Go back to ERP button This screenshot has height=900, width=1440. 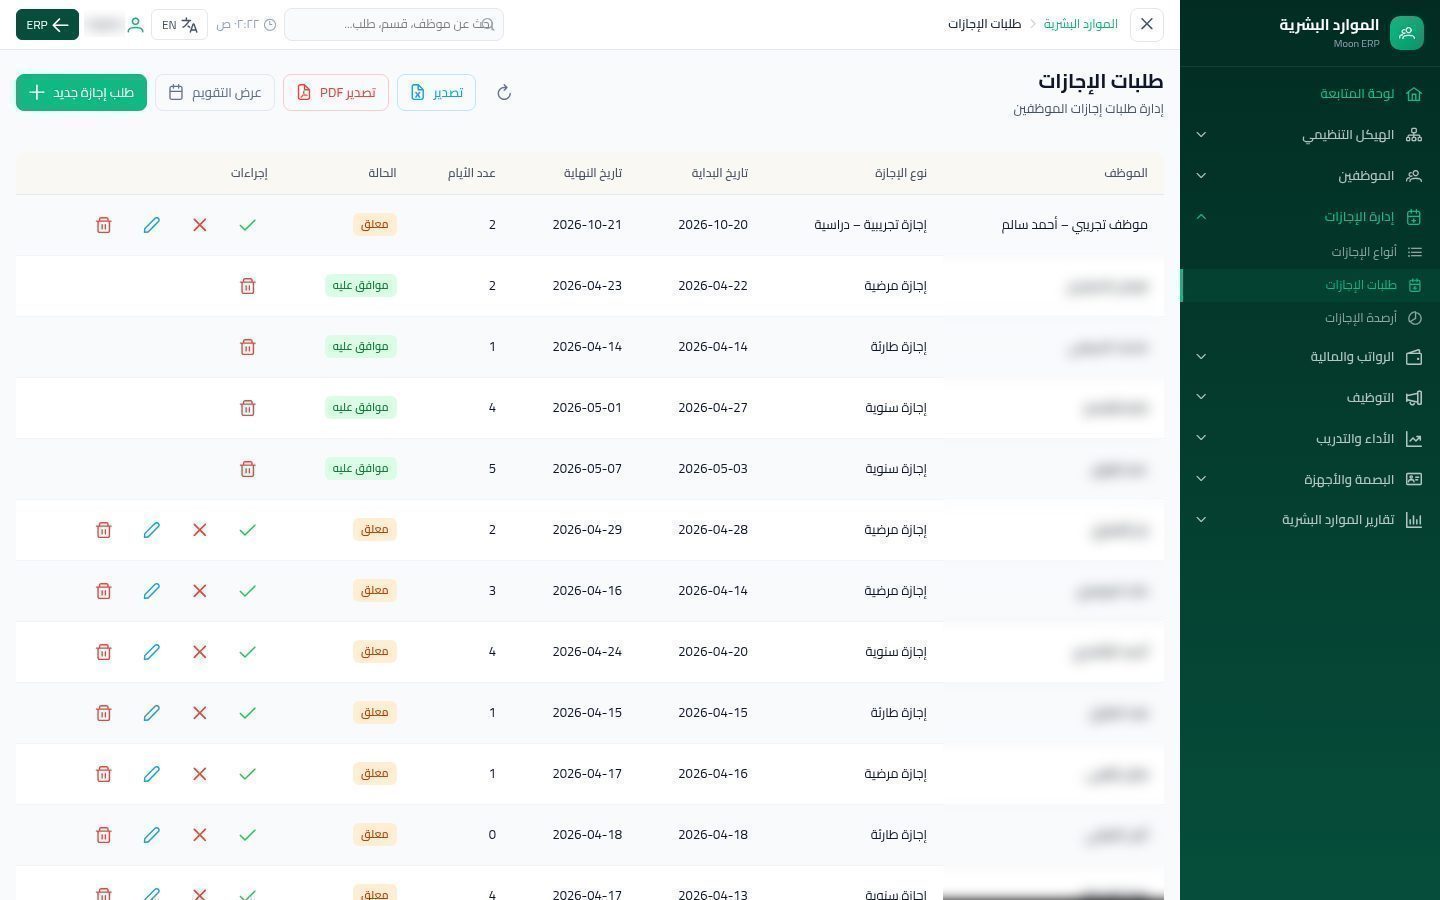coord(47,25)
